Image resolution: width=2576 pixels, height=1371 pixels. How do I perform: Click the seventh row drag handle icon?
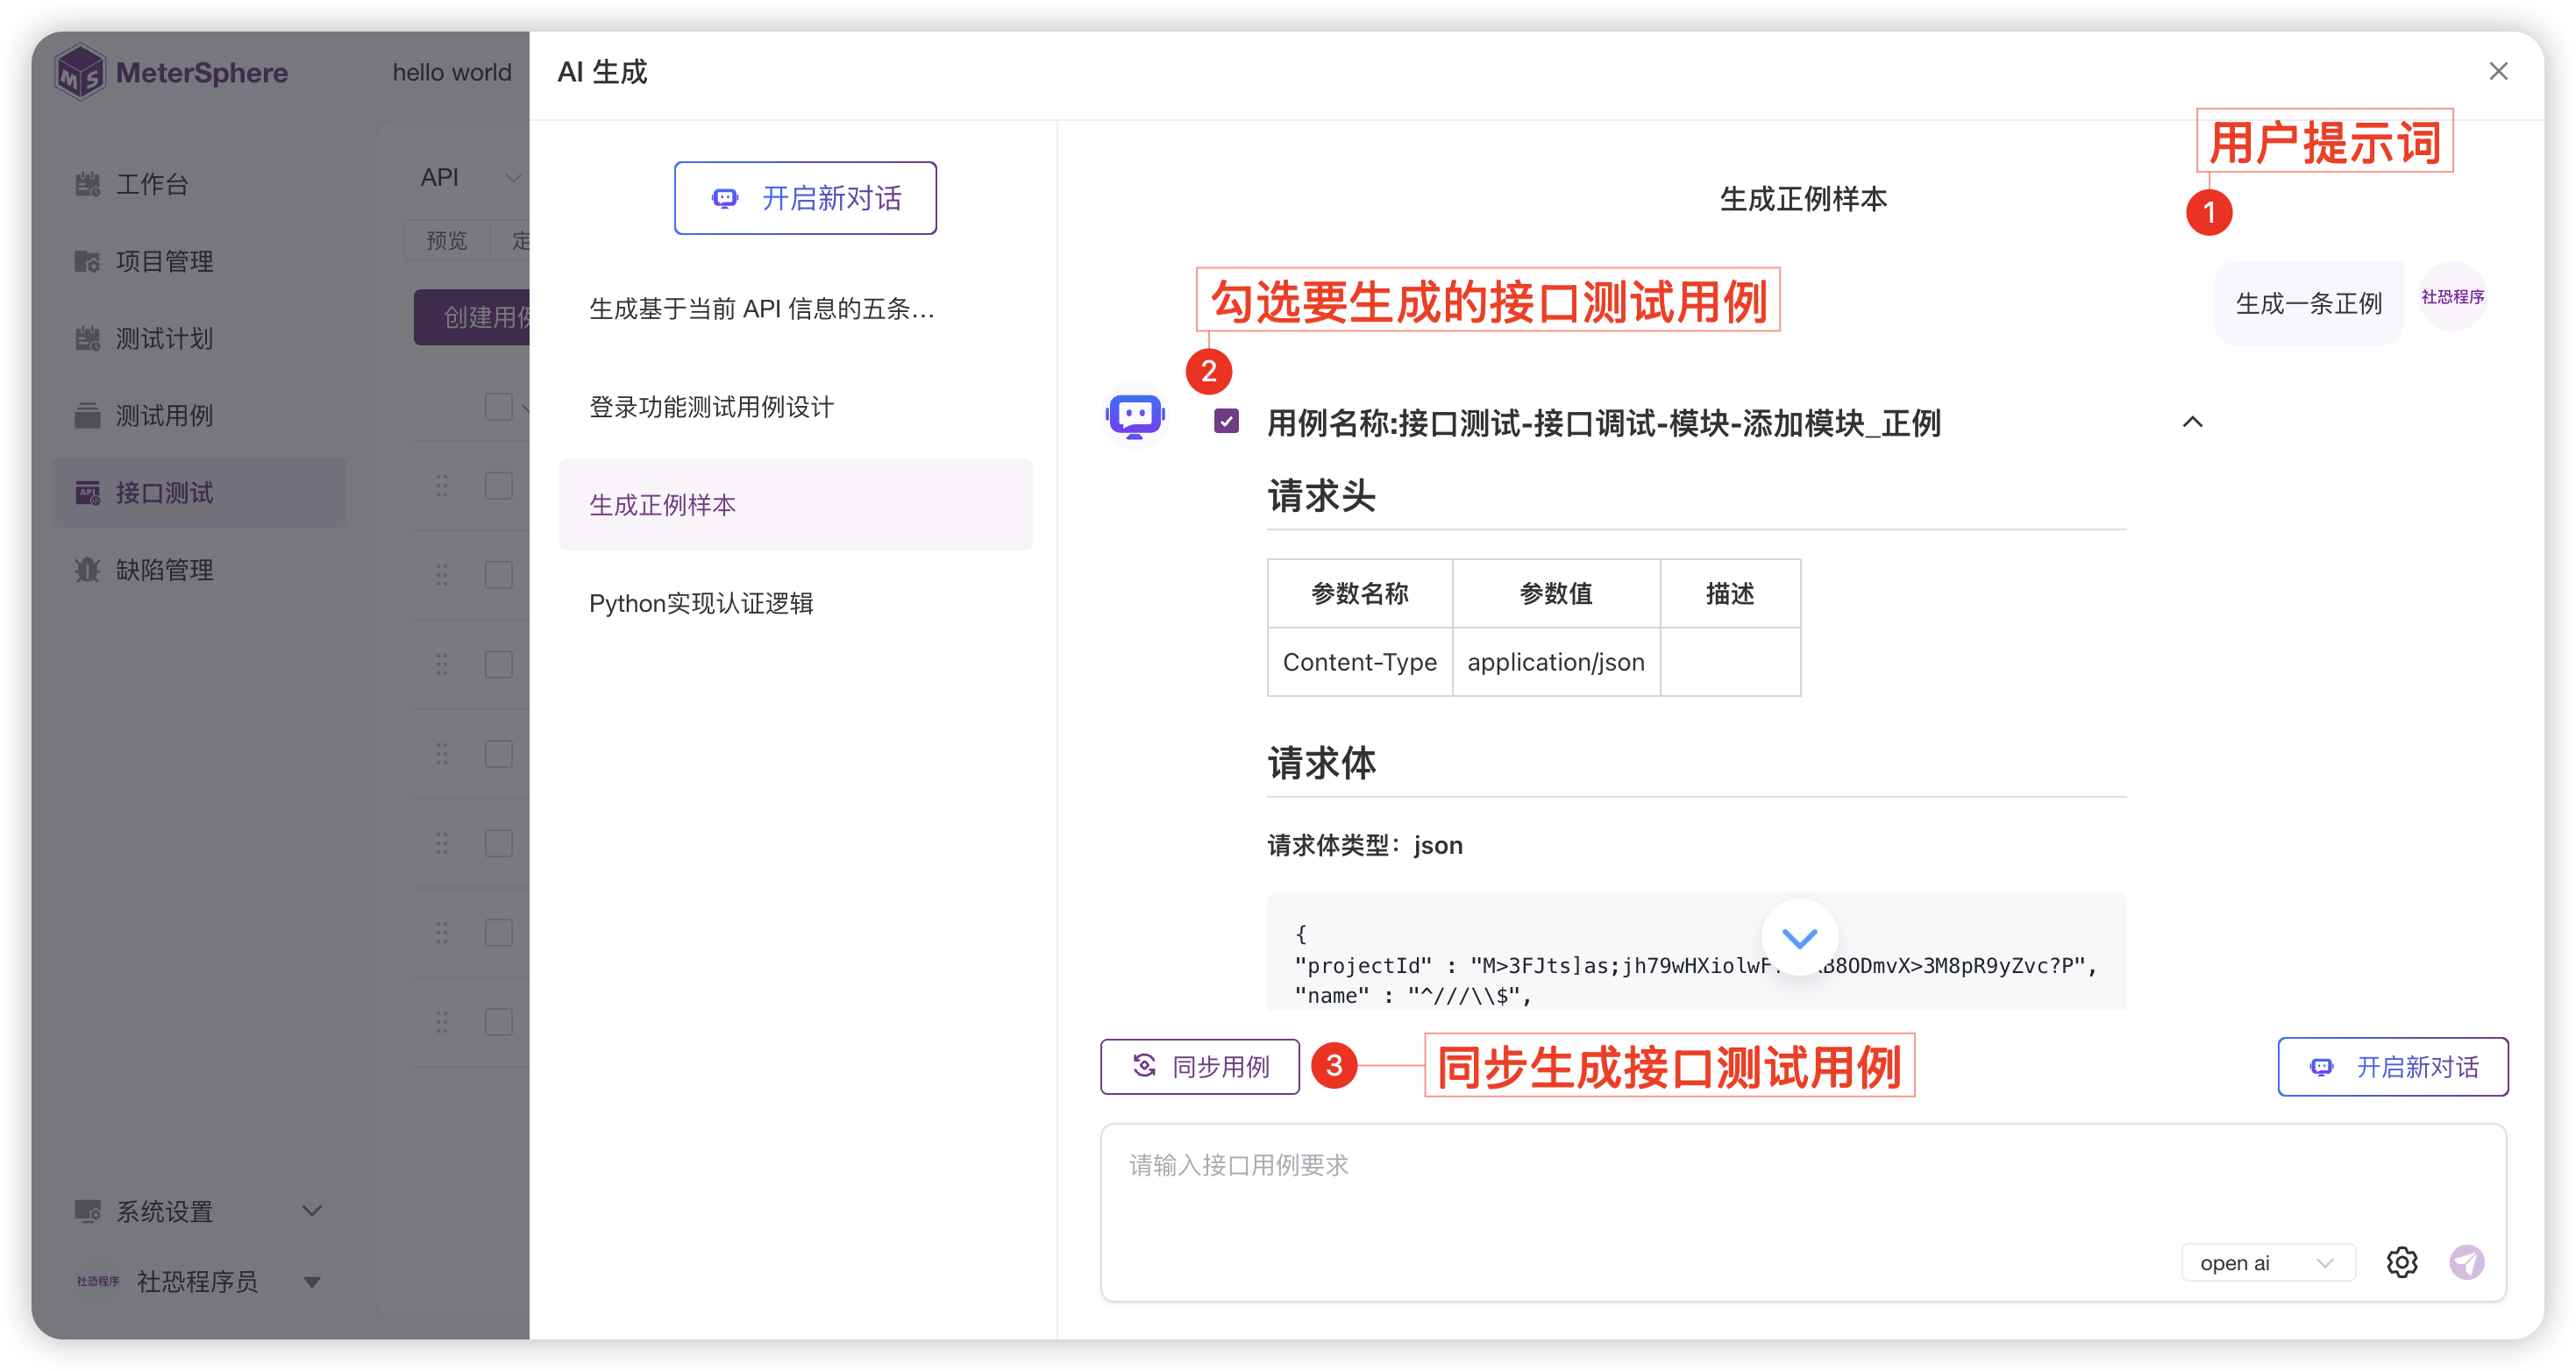pyautogui.click(x=441, y=1022)
